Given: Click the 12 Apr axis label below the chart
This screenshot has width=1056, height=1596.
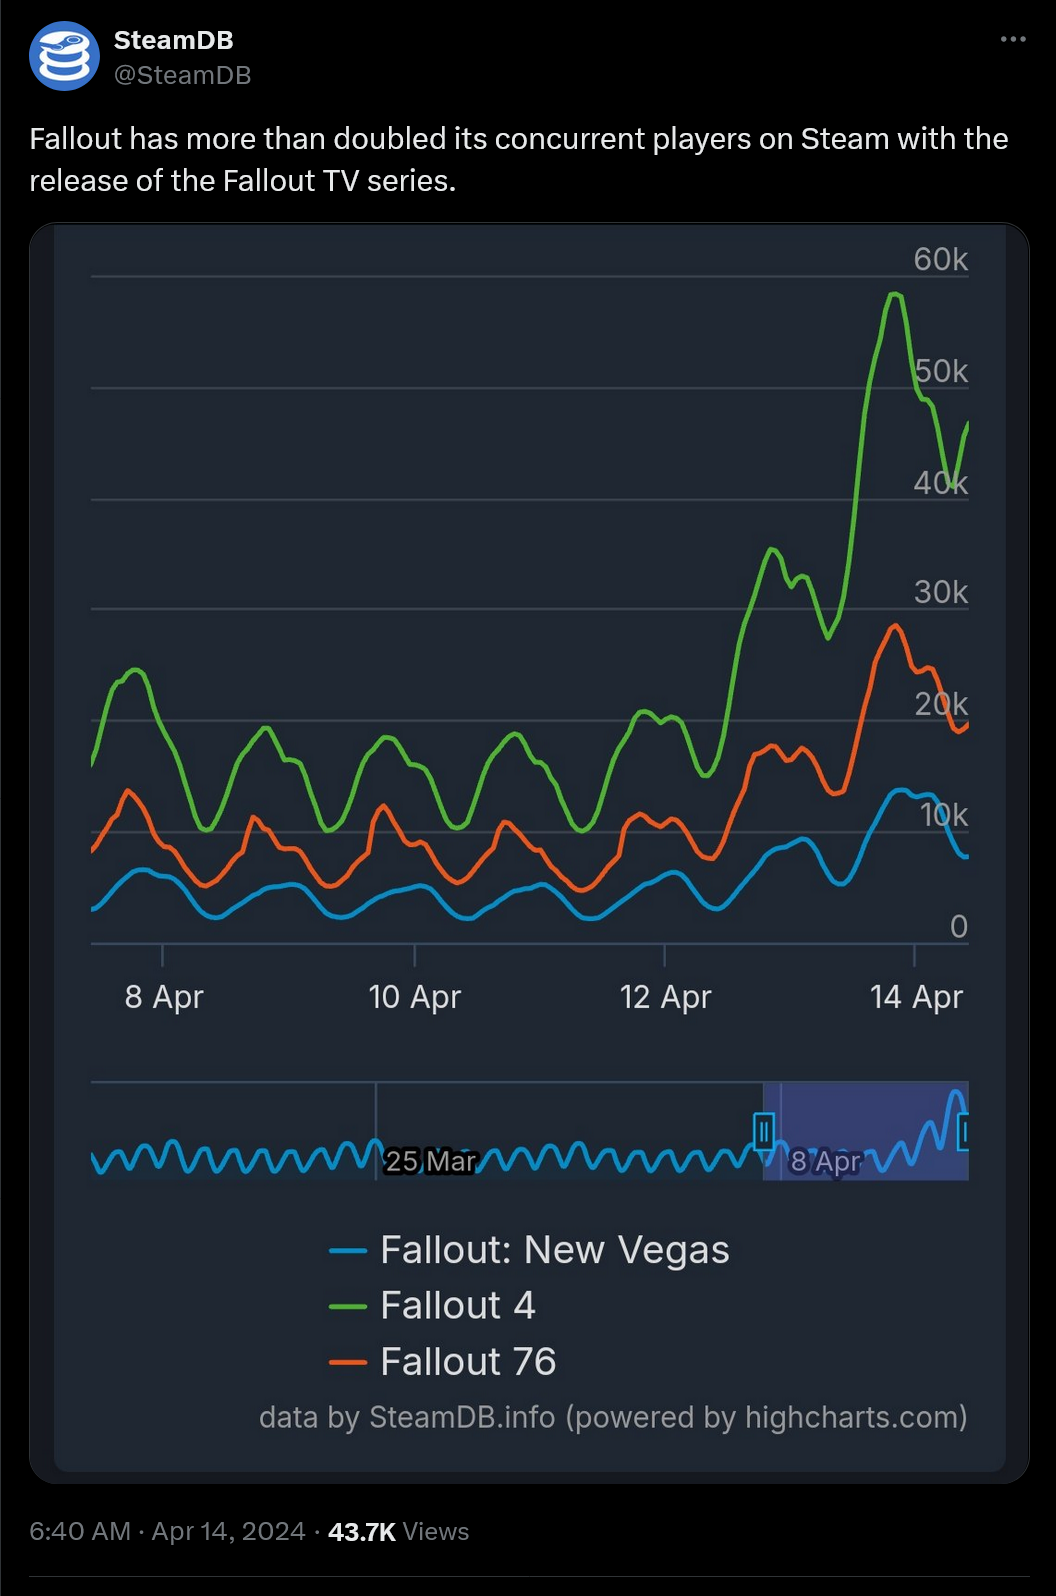Looking at the screenshot, I should coord(666,996).
